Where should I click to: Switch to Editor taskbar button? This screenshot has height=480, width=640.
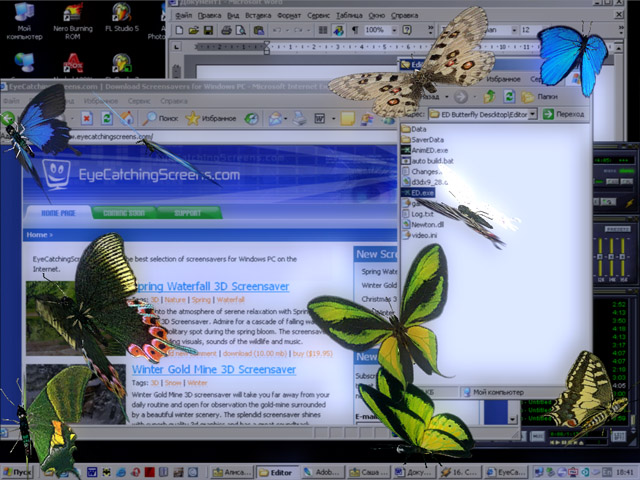[277, 473]
